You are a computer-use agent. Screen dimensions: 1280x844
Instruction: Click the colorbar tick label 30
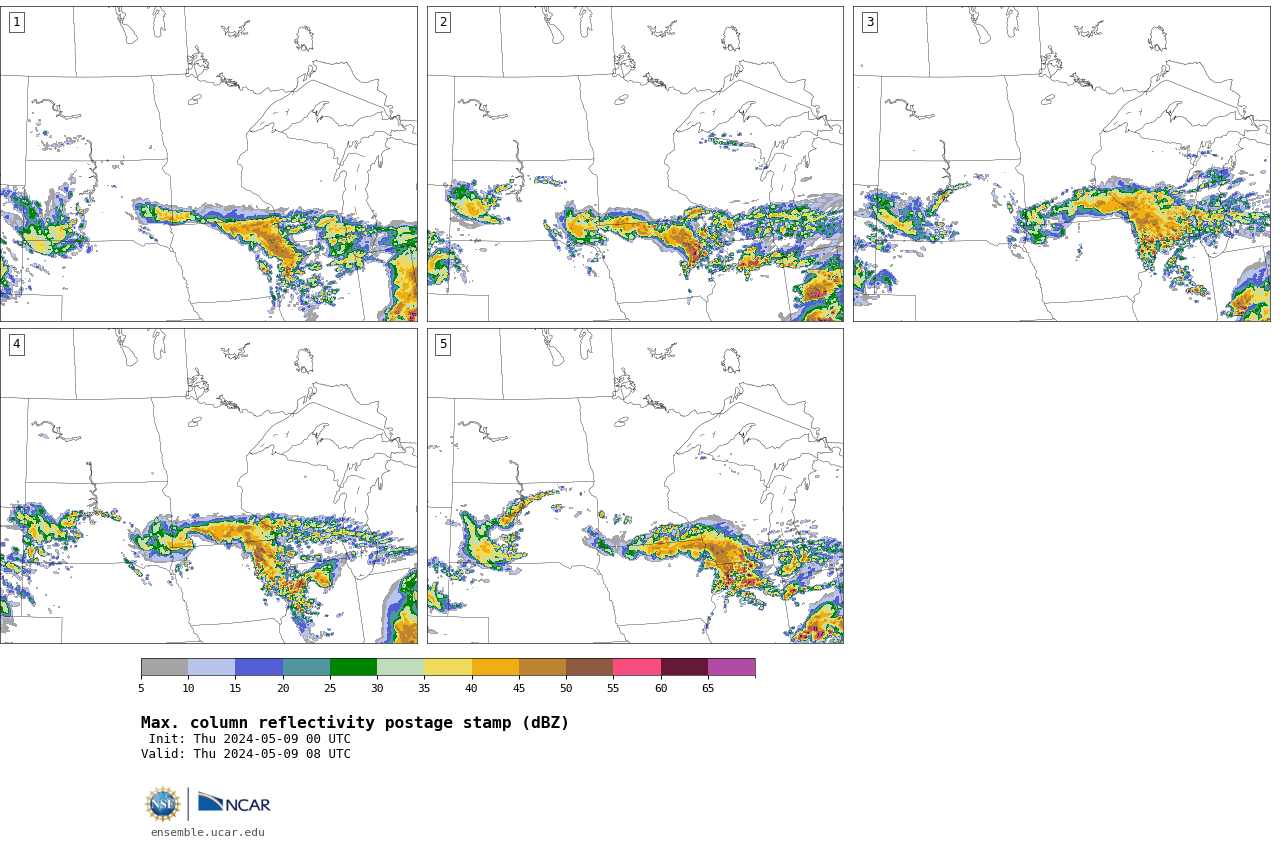point(377,688)
